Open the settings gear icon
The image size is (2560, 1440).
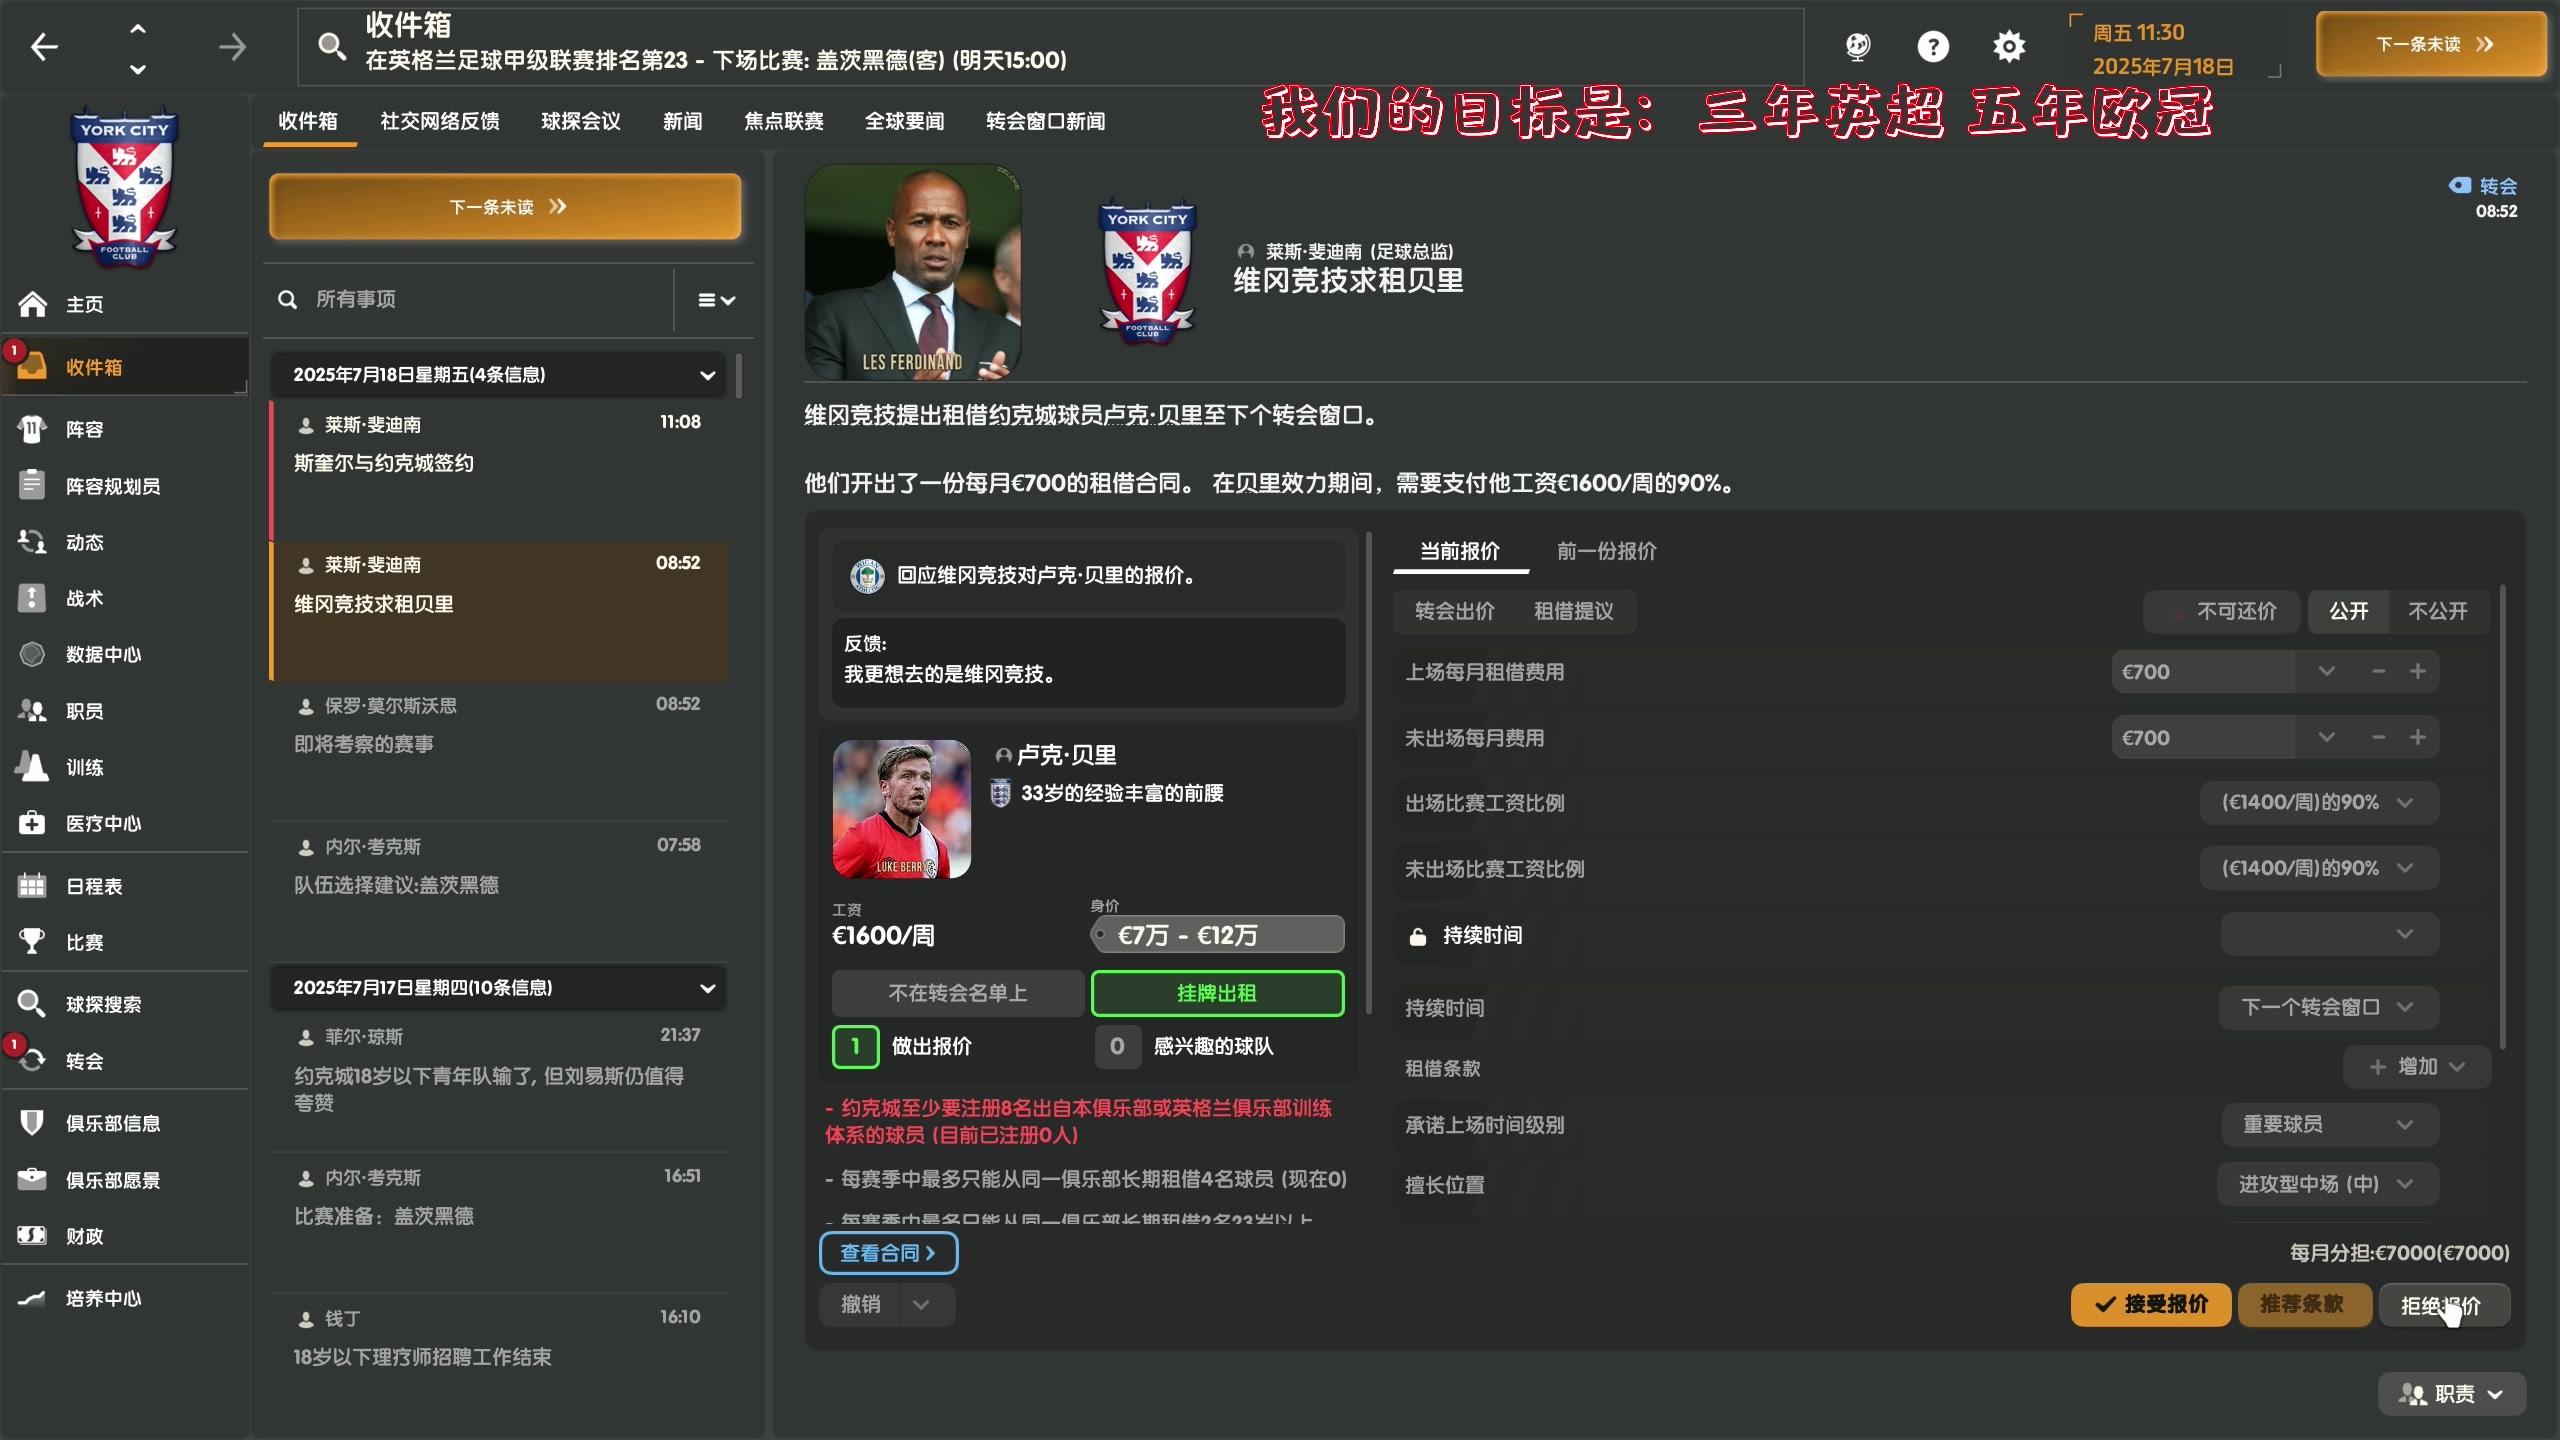click(2008, 46)
